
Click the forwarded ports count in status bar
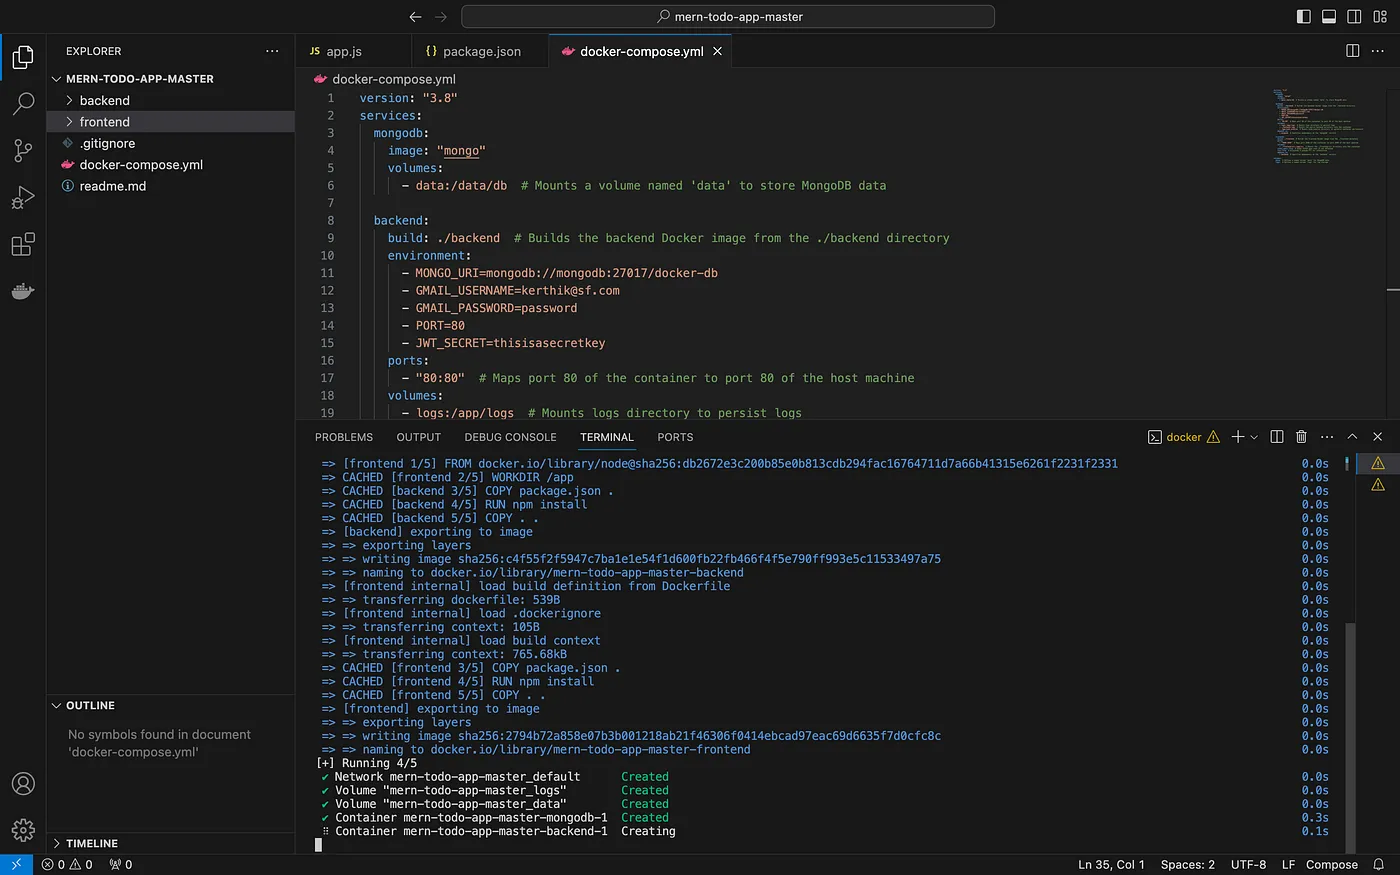point(121,865)
